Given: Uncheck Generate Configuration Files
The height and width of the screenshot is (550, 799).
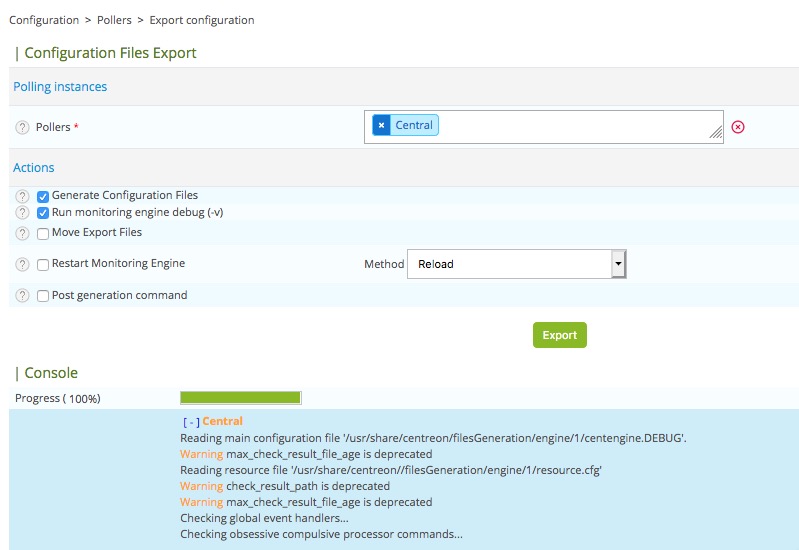Looking at the screenshot, I should (x=43, y=197).
